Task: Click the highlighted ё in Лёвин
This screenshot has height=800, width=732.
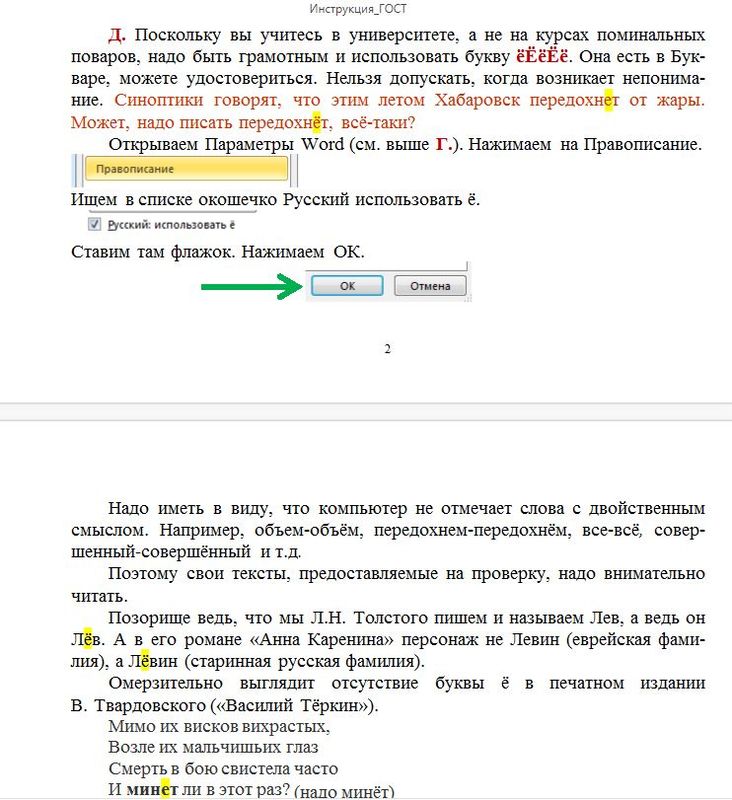Action: click(x=144, y=661)
